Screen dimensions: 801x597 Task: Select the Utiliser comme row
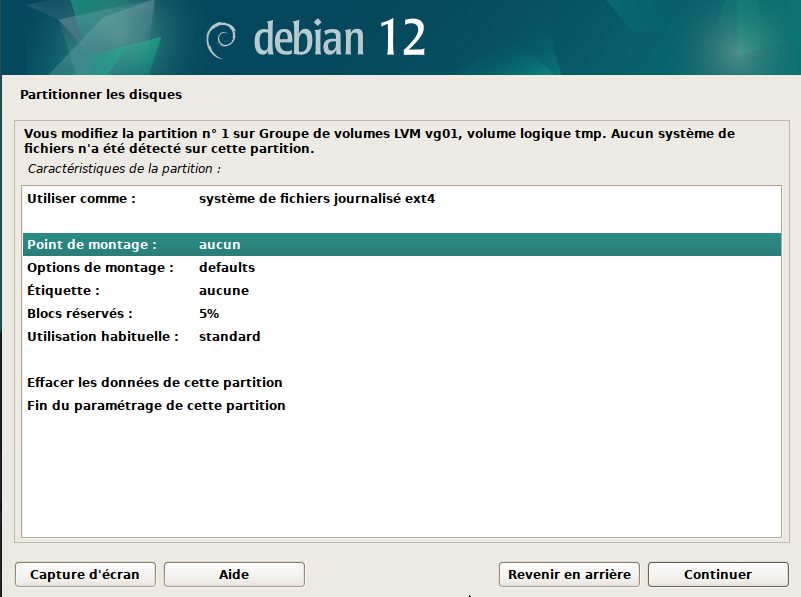pyautogui.click(x=402, y=199)
